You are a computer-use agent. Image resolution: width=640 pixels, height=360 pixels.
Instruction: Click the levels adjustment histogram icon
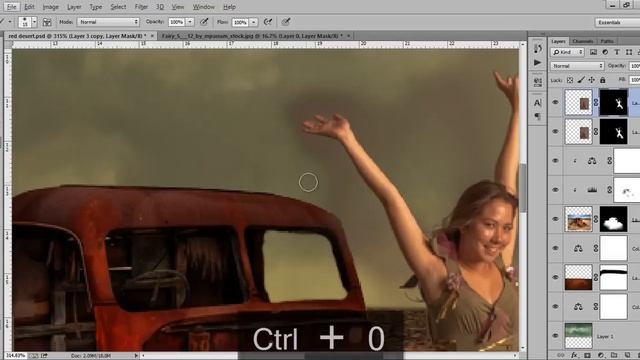[592, 190]
